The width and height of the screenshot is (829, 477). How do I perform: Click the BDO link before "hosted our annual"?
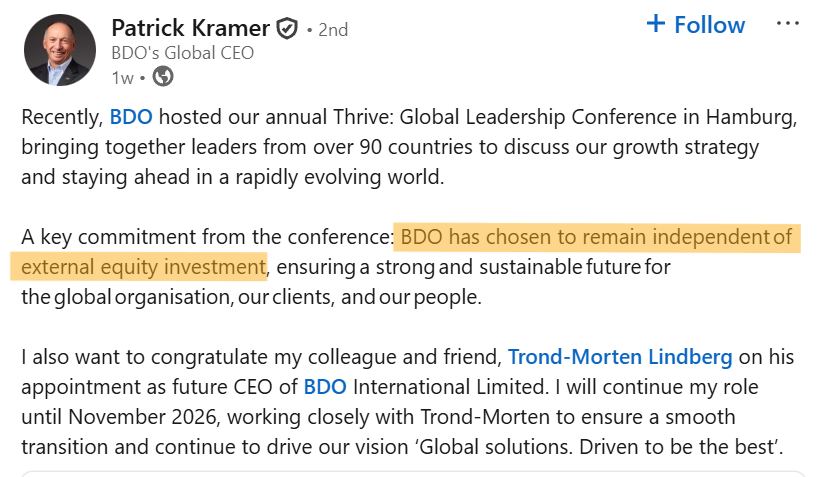tap(131, 116)
